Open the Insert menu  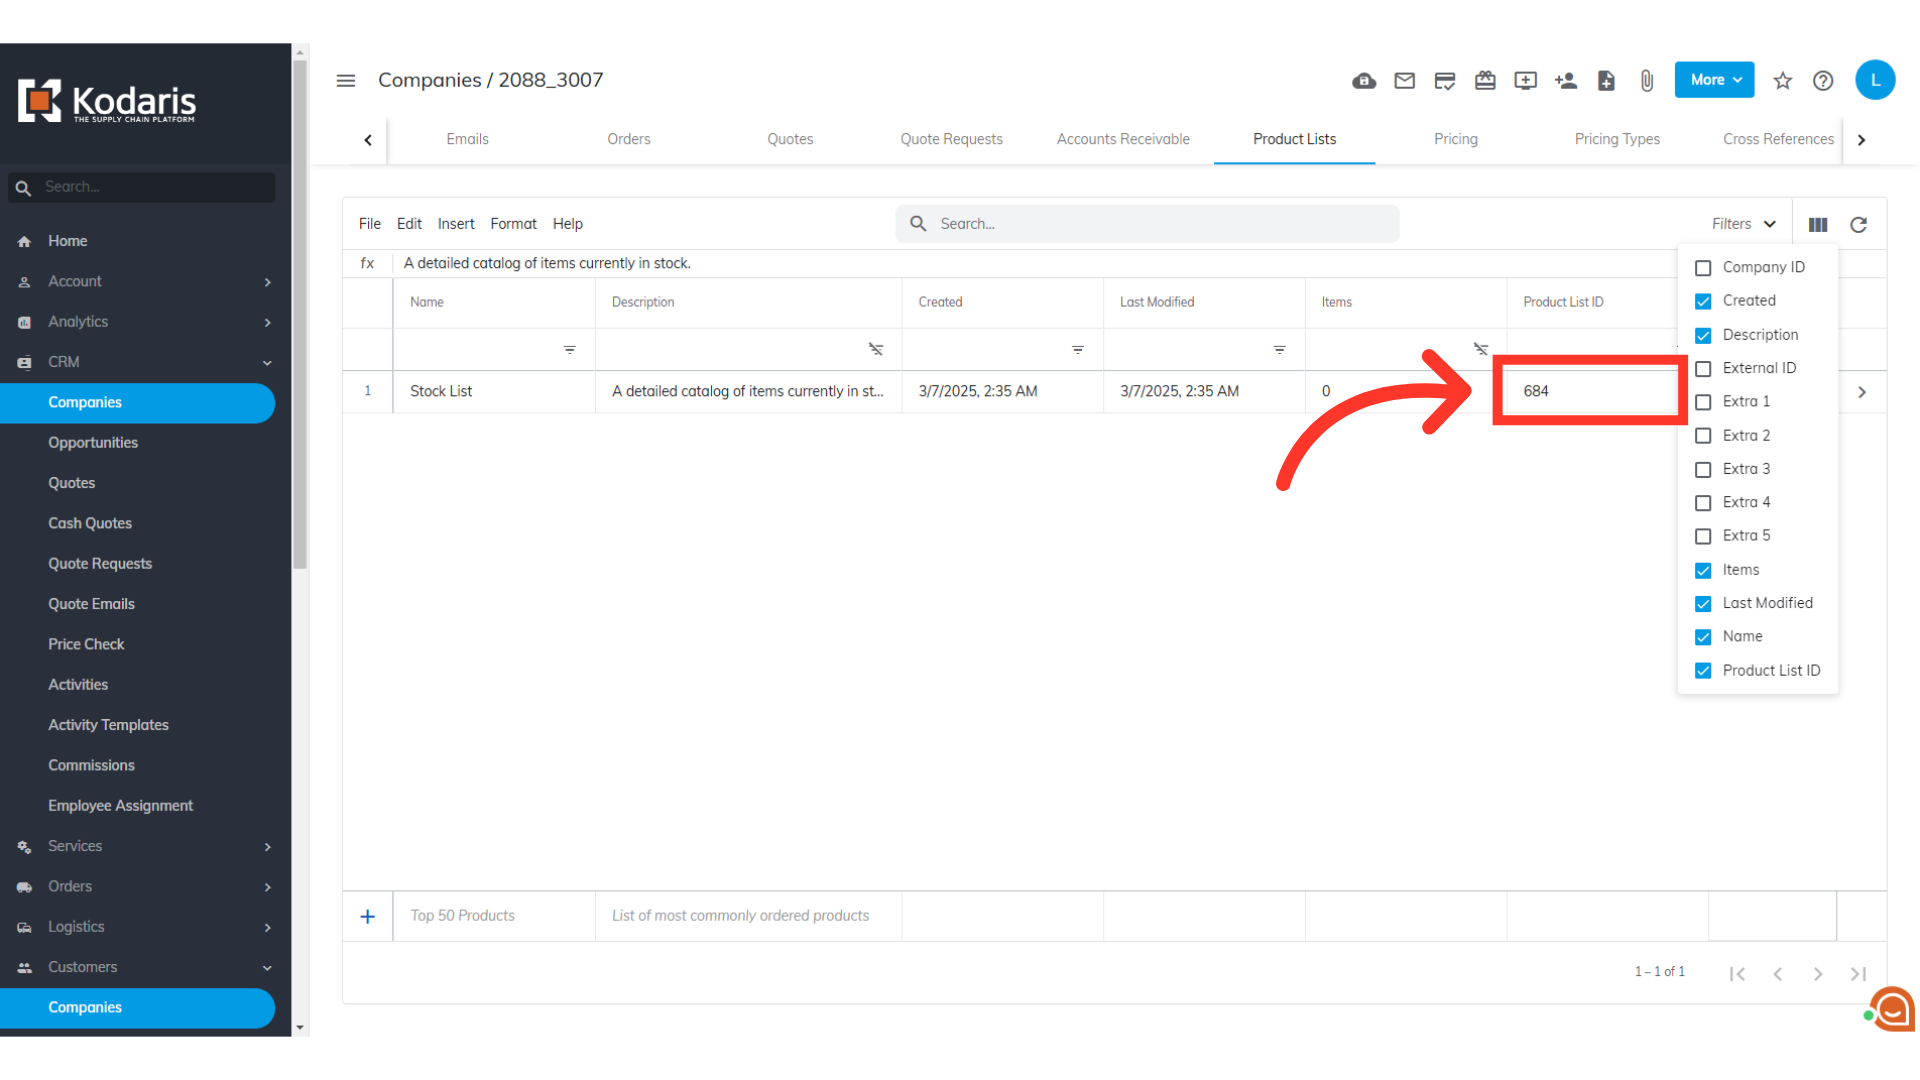coord(455,224)
